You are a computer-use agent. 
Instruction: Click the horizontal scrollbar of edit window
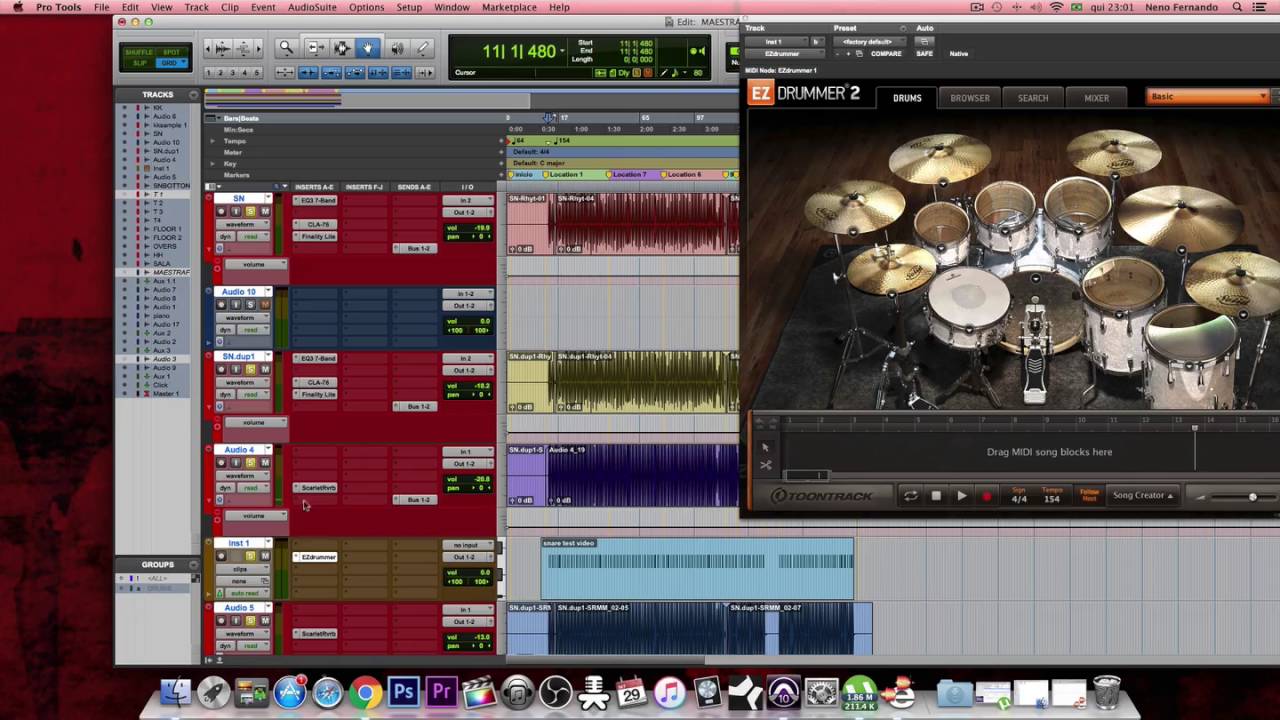[605, 660]
